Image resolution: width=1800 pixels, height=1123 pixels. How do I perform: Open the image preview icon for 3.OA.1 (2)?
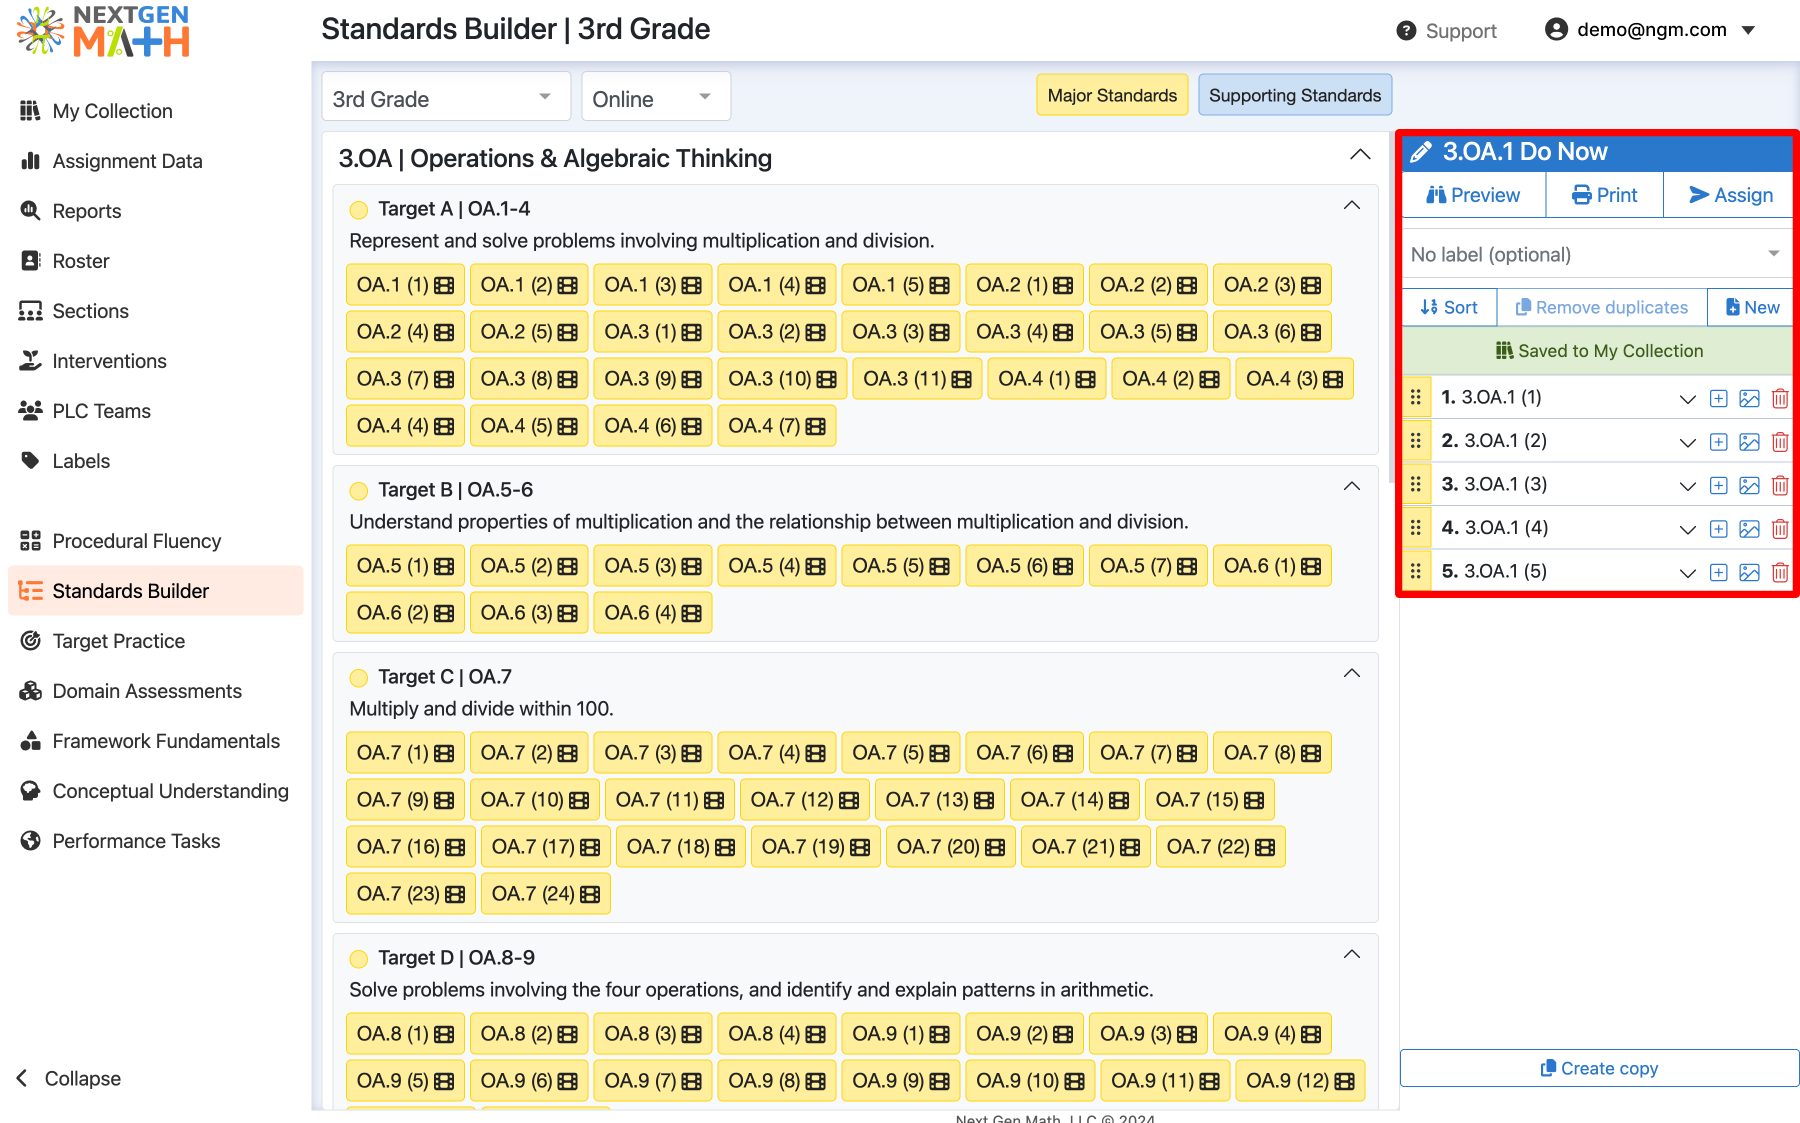(x=1749, y=442)
